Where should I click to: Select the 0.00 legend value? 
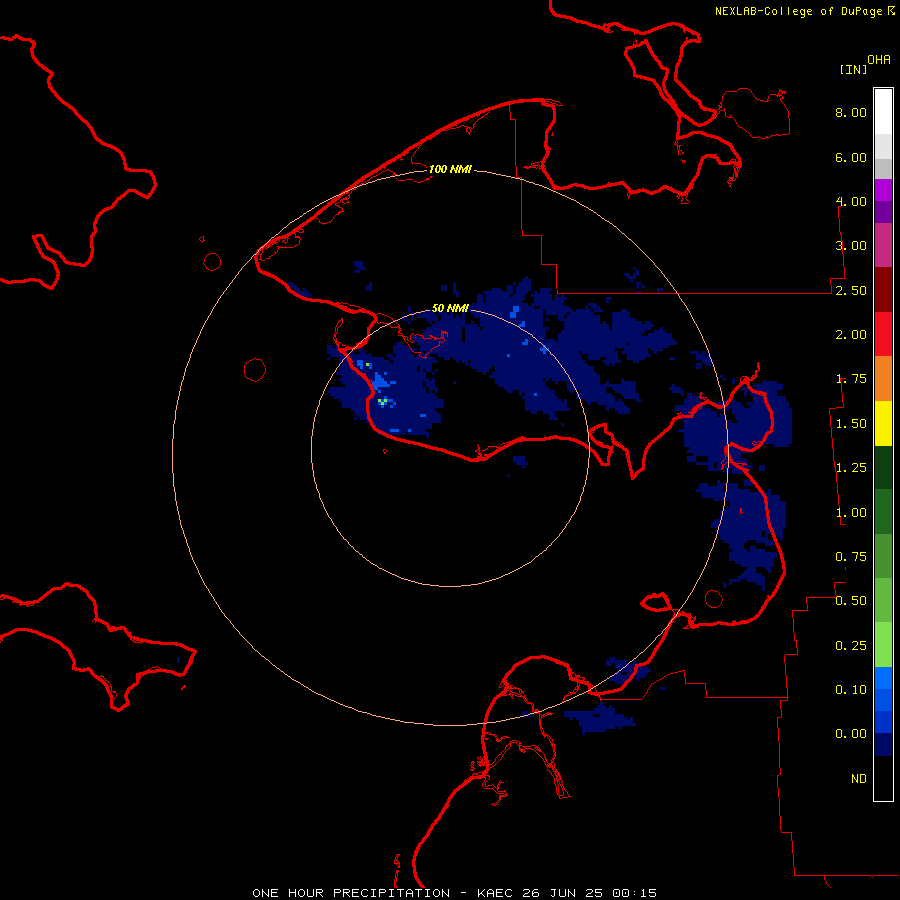tap(851, 734)
